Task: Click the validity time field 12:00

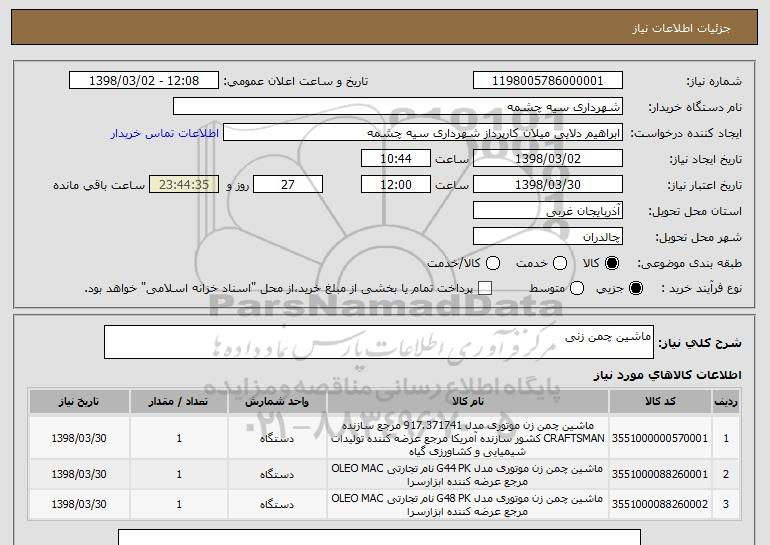Action: [x=396, y=185]
